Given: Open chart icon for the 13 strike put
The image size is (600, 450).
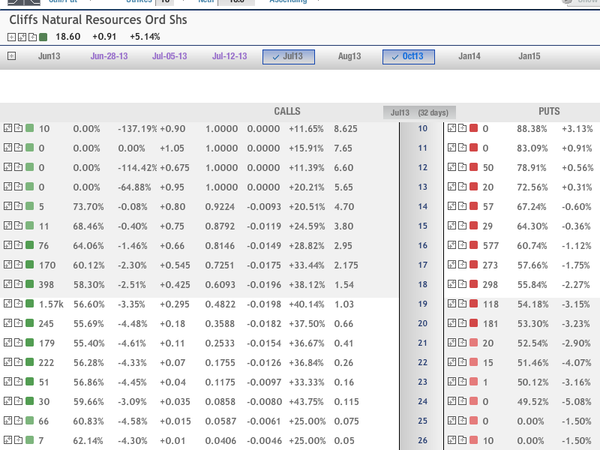Looking at the screenshot, I should 452,187.
